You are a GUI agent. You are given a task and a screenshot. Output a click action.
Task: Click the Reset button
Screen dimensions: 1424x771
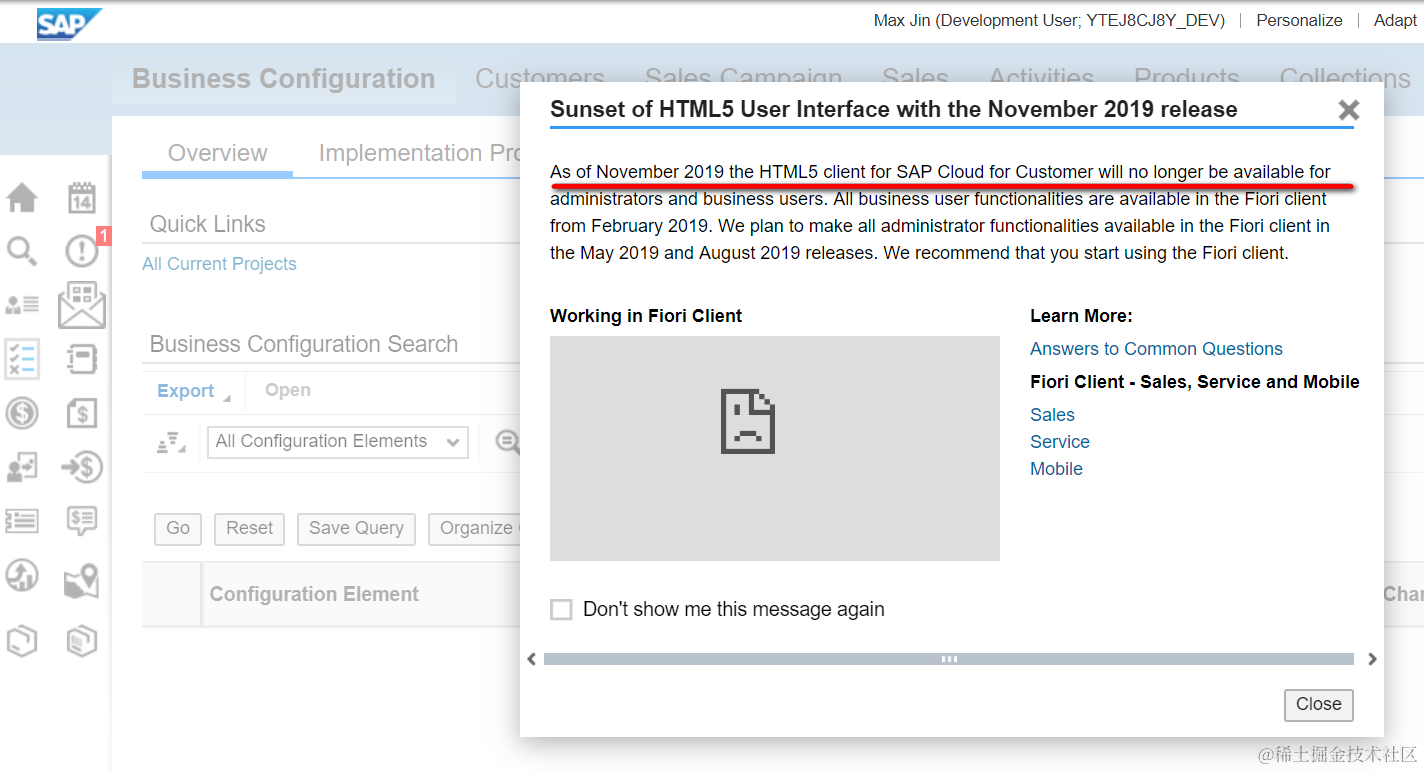(250, 529)
